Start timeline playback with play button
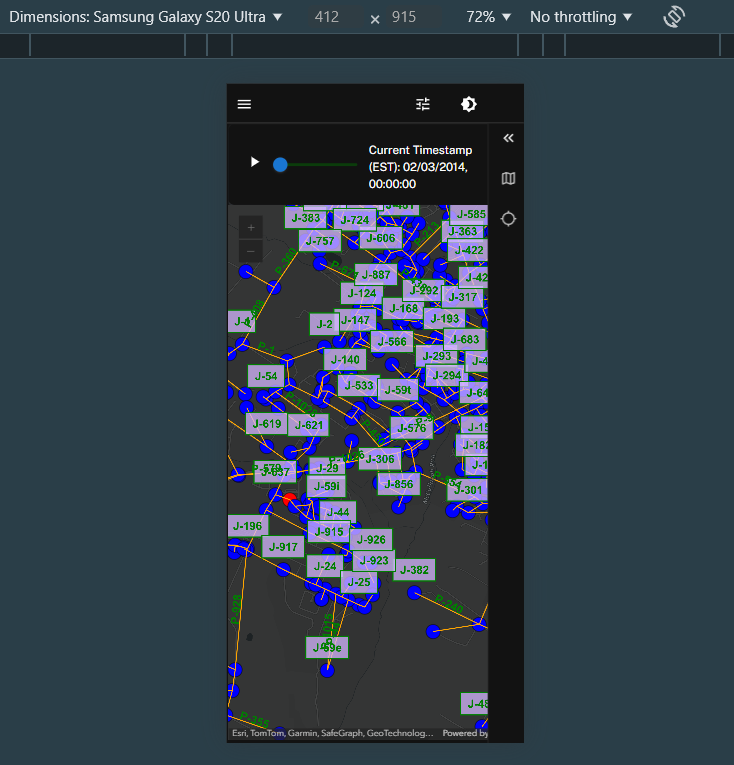This screenshot has width=734, height=765. 254,161
